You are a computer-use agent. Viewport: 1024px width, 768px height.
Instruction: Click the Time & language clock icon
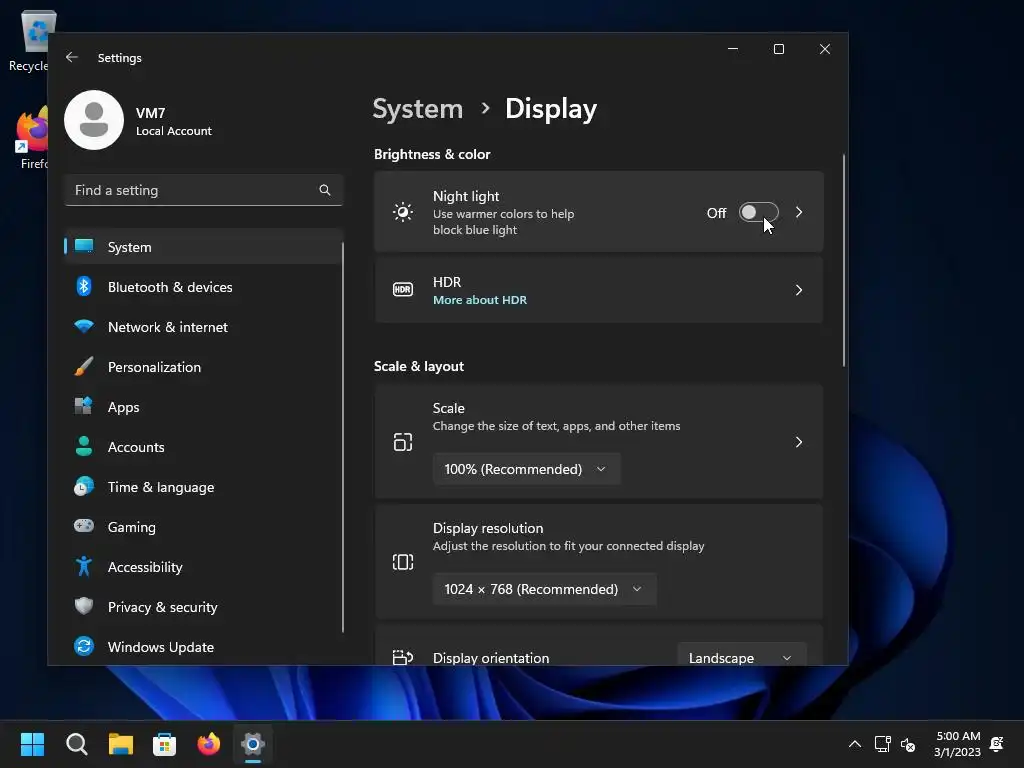[x=84, y=487]
